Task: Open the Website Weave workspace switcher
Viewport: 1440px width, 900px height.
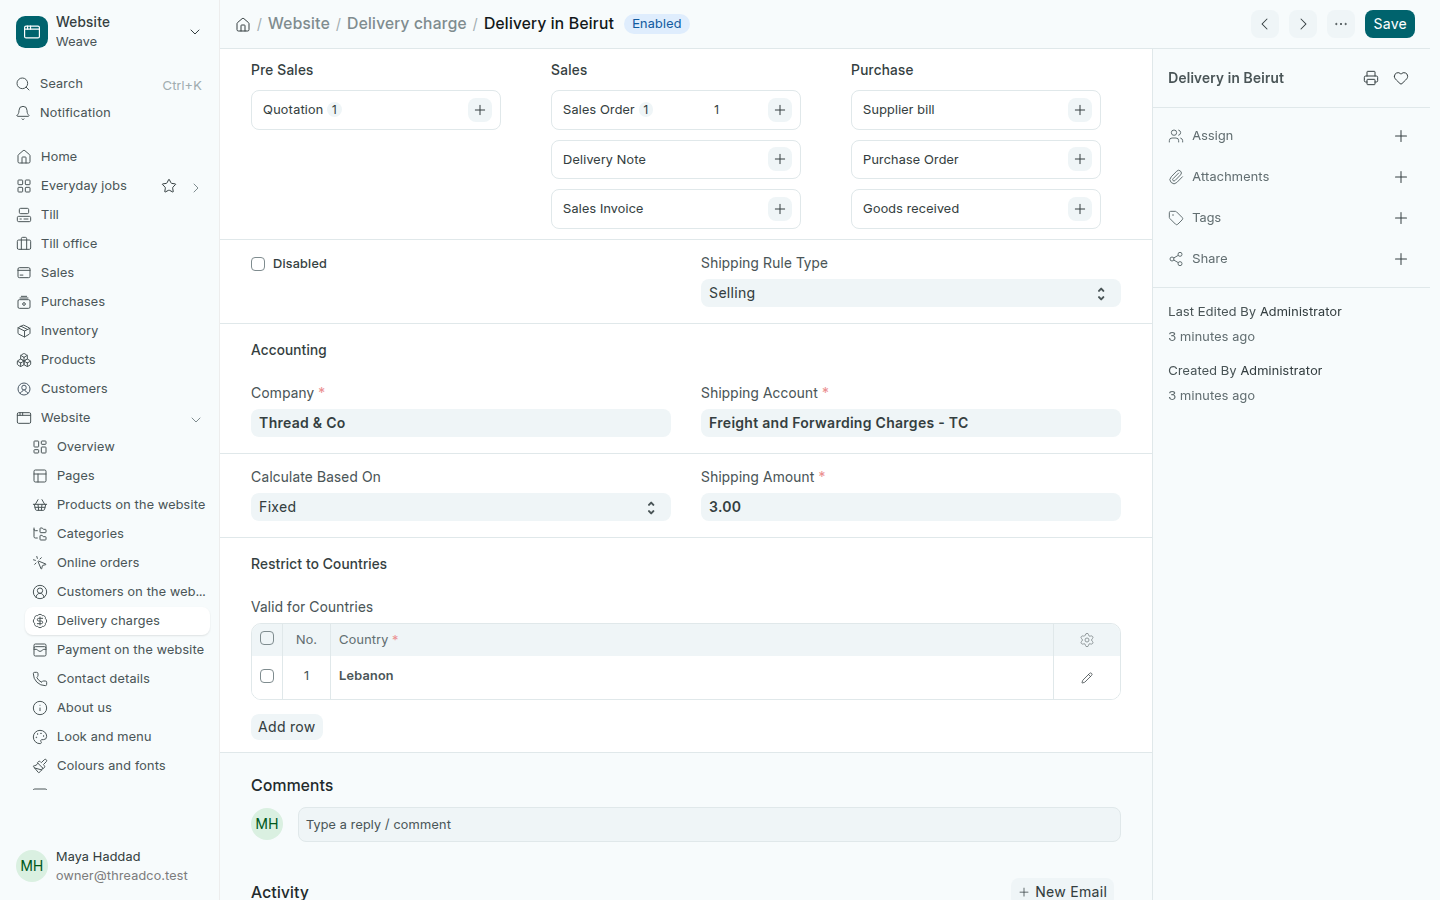Action: 109,32
